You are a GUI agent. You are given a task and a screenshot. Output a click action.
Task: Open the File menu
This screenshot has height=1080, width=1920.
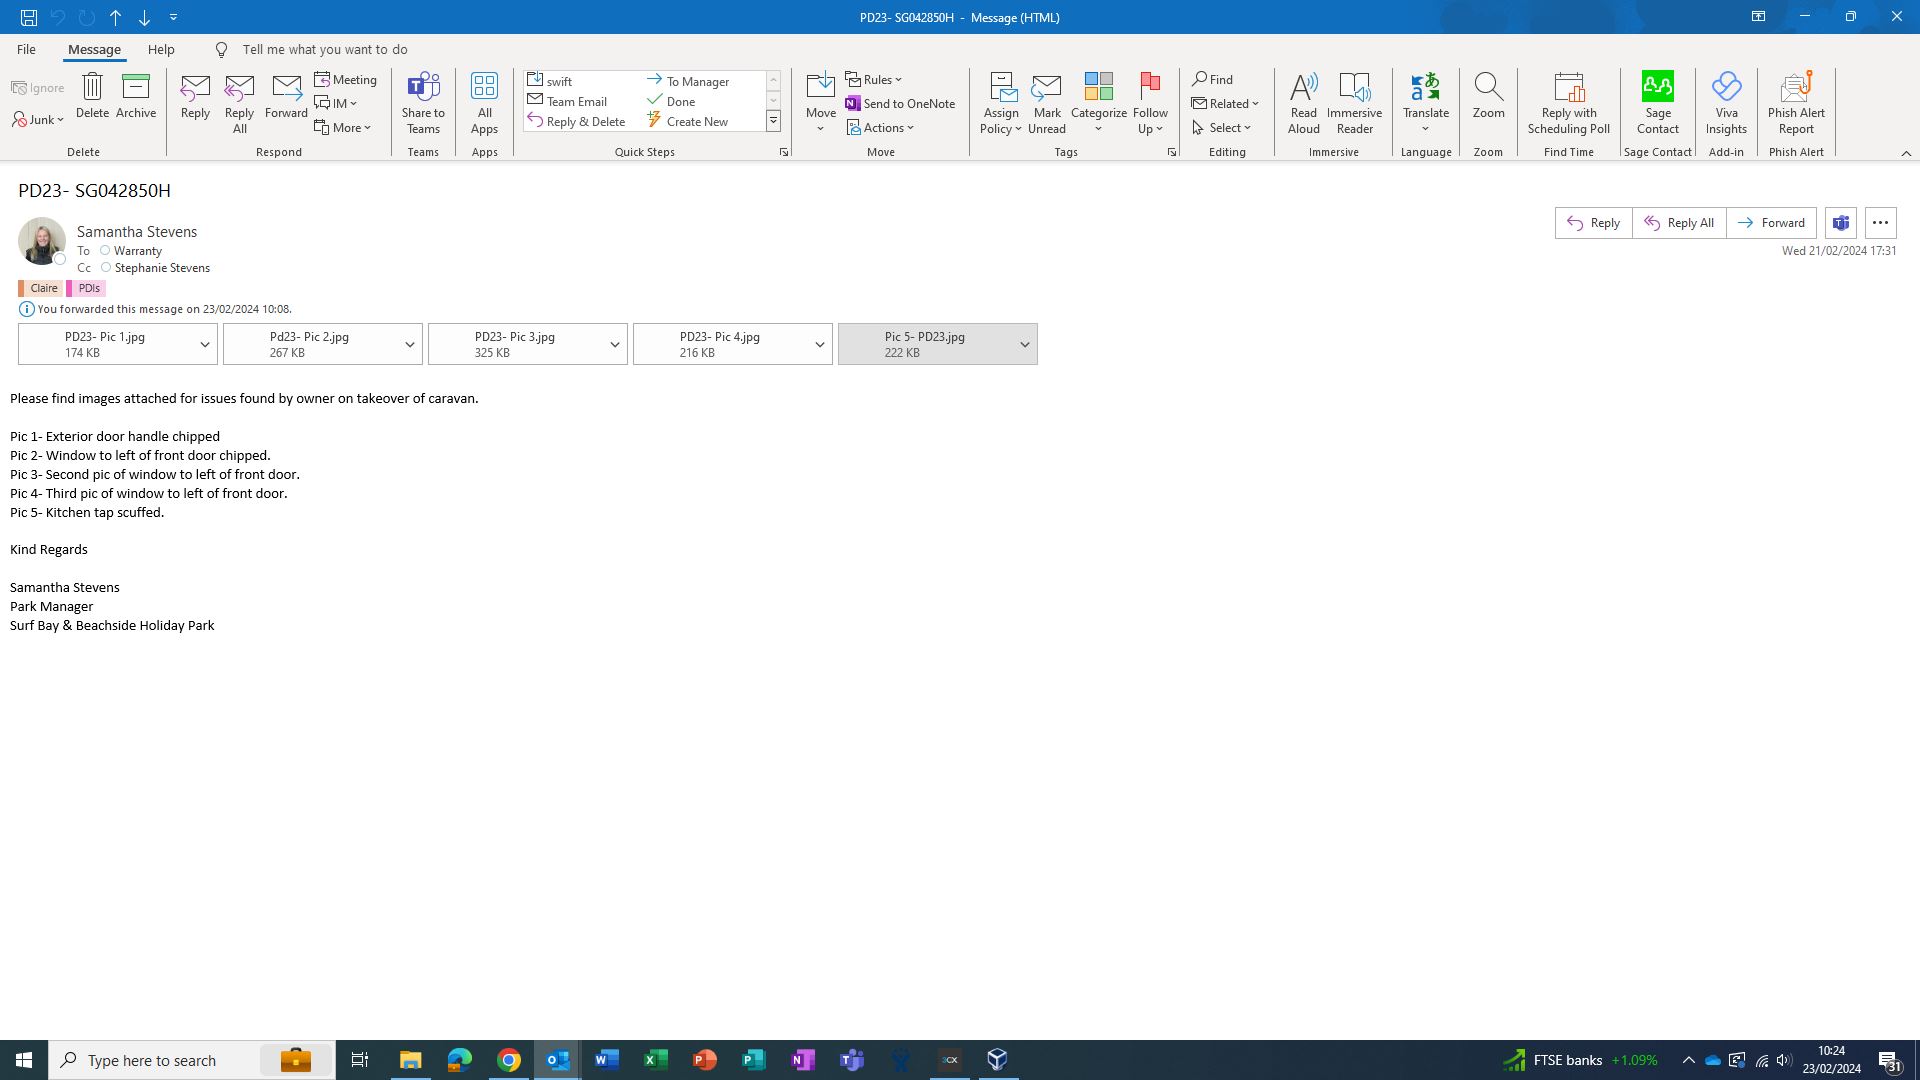[x=26, y=49]
